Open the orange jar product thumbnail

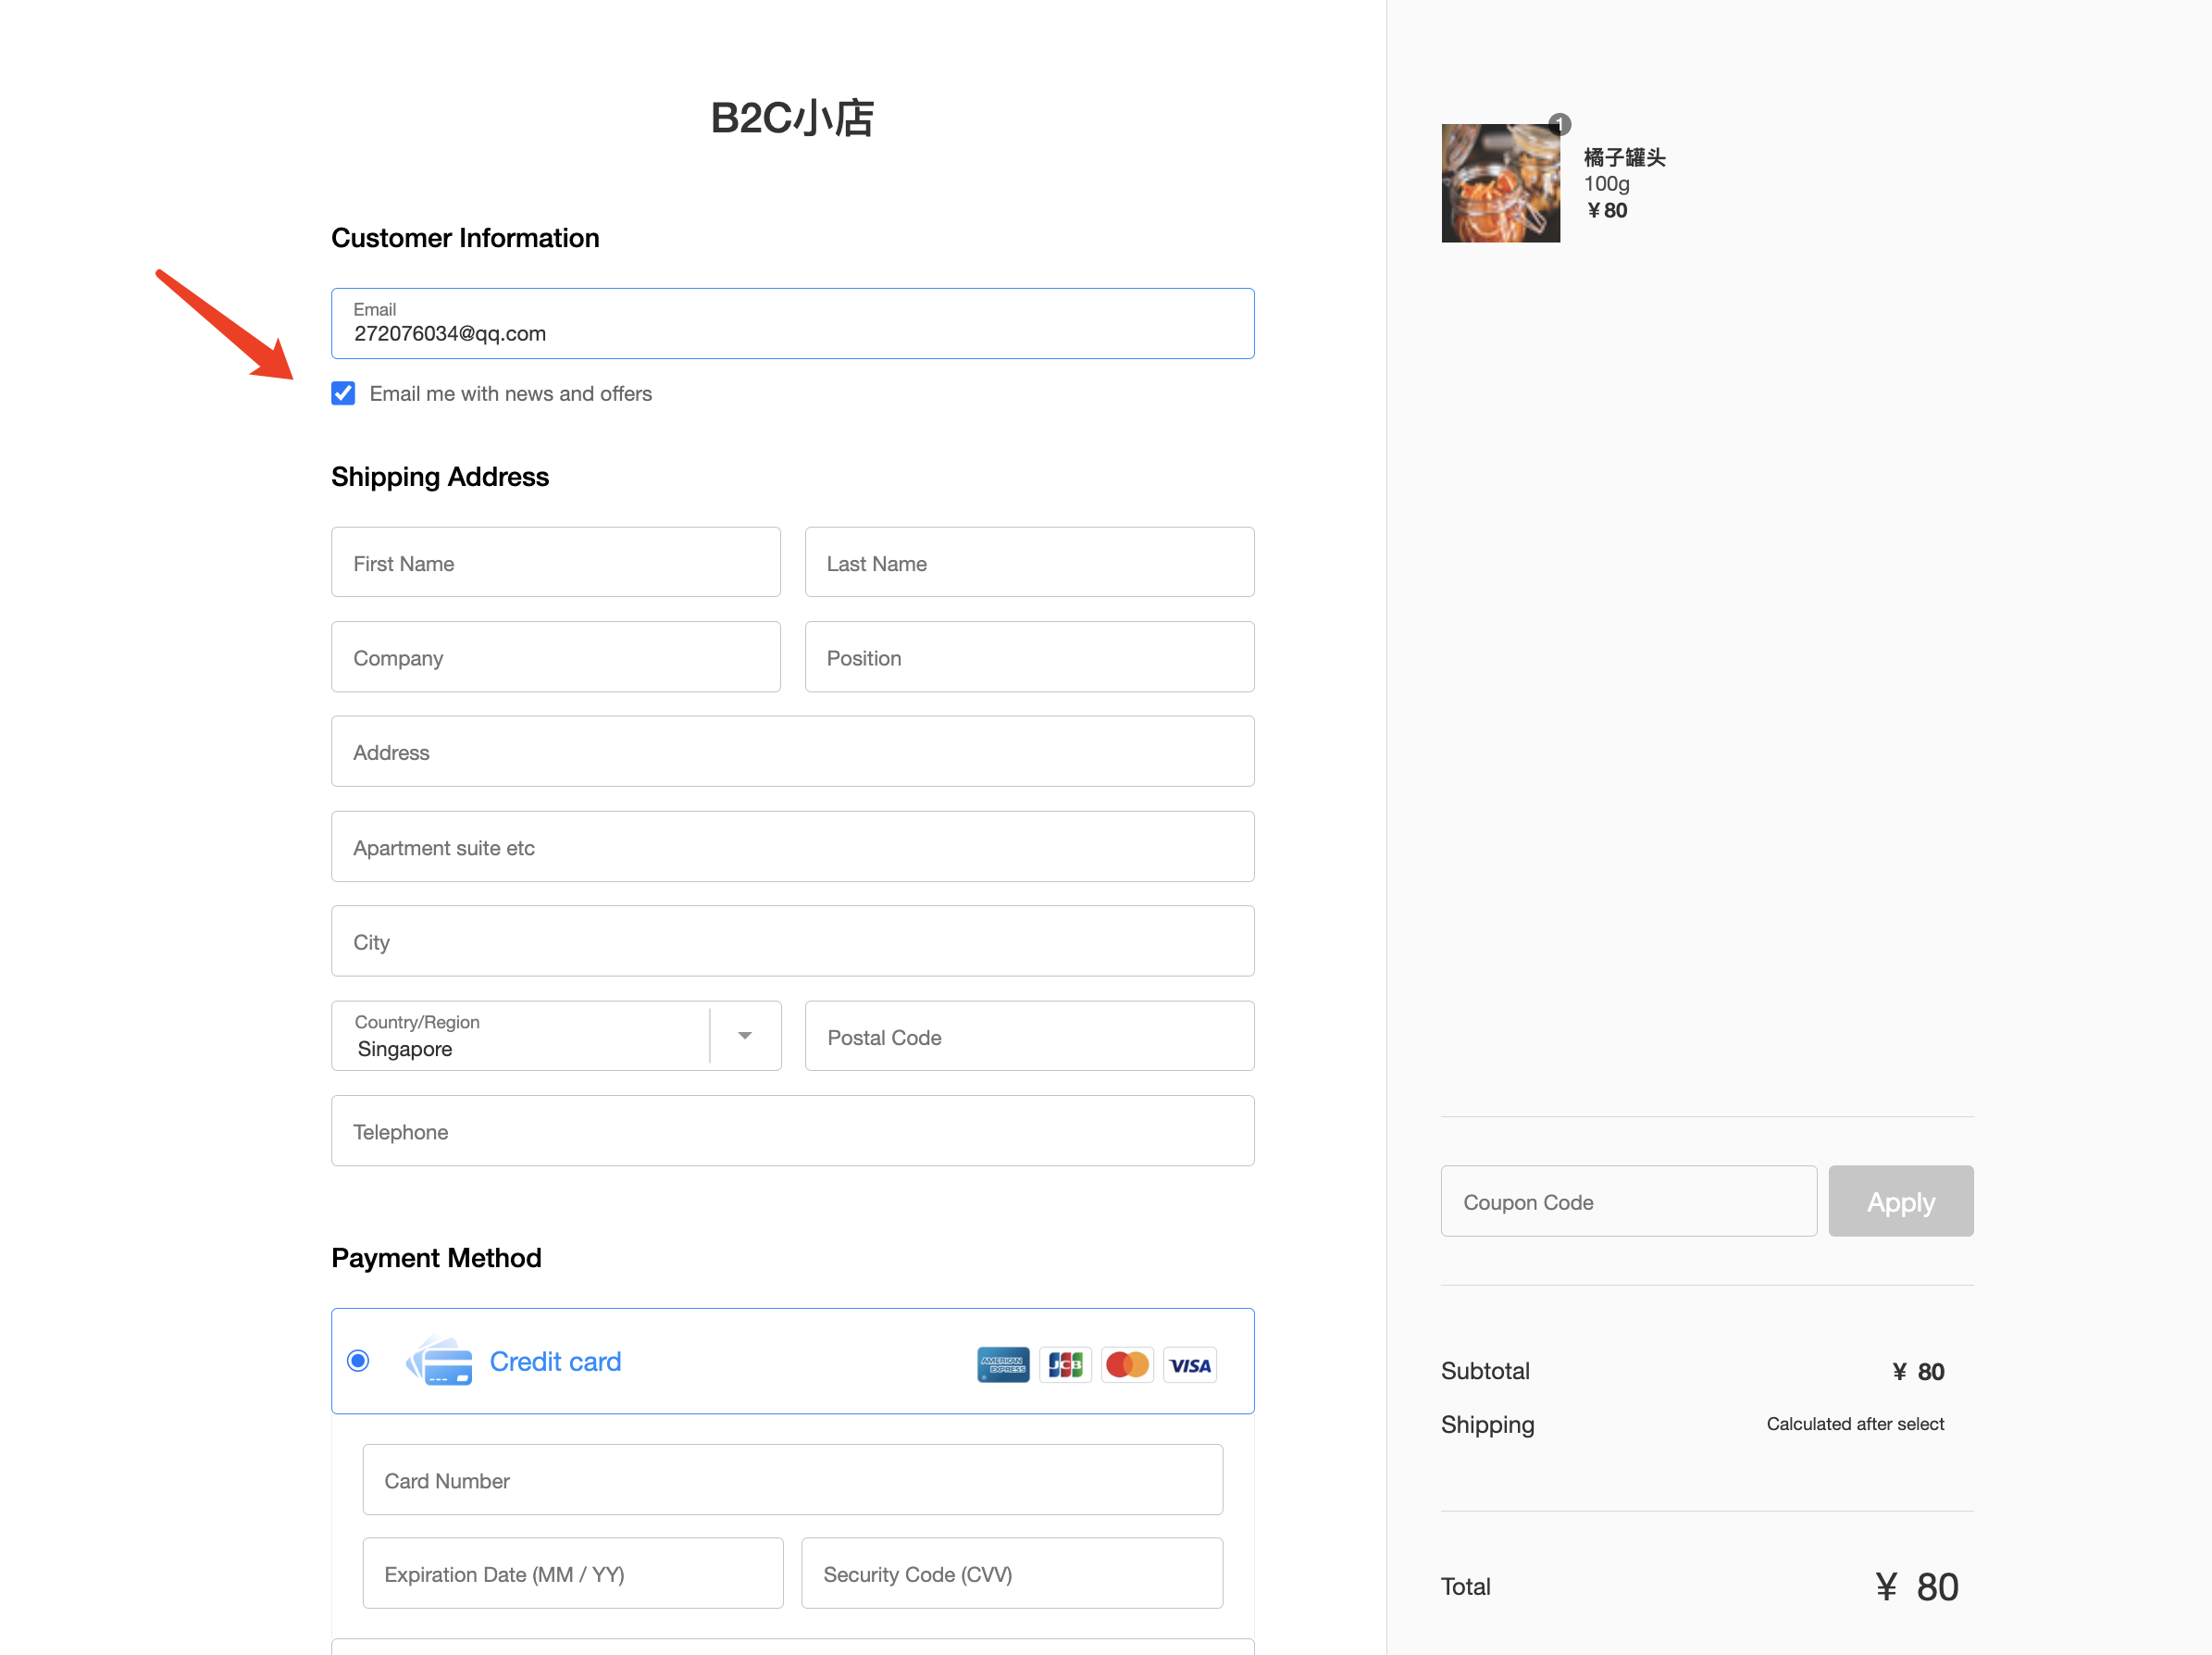(1499, 183)
